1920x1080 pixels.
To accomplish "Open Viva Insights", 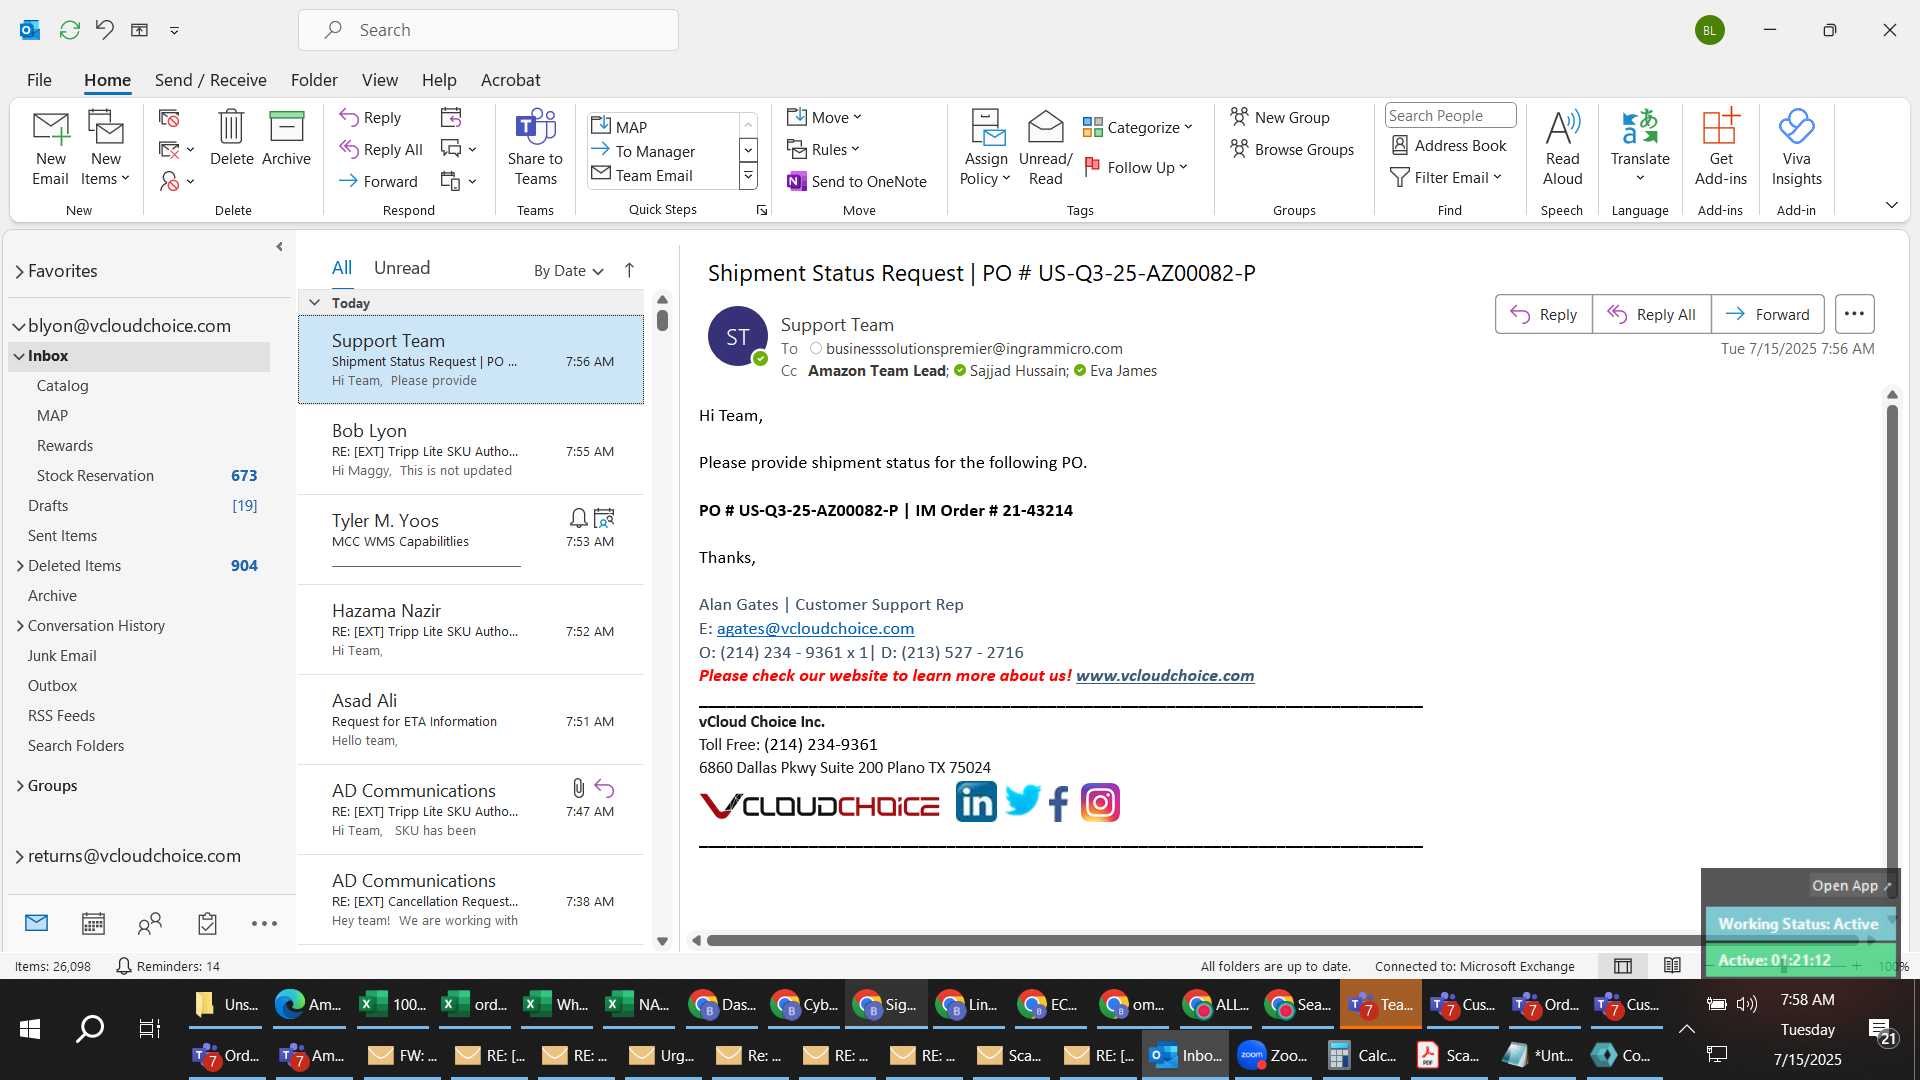I will 1796,148.
